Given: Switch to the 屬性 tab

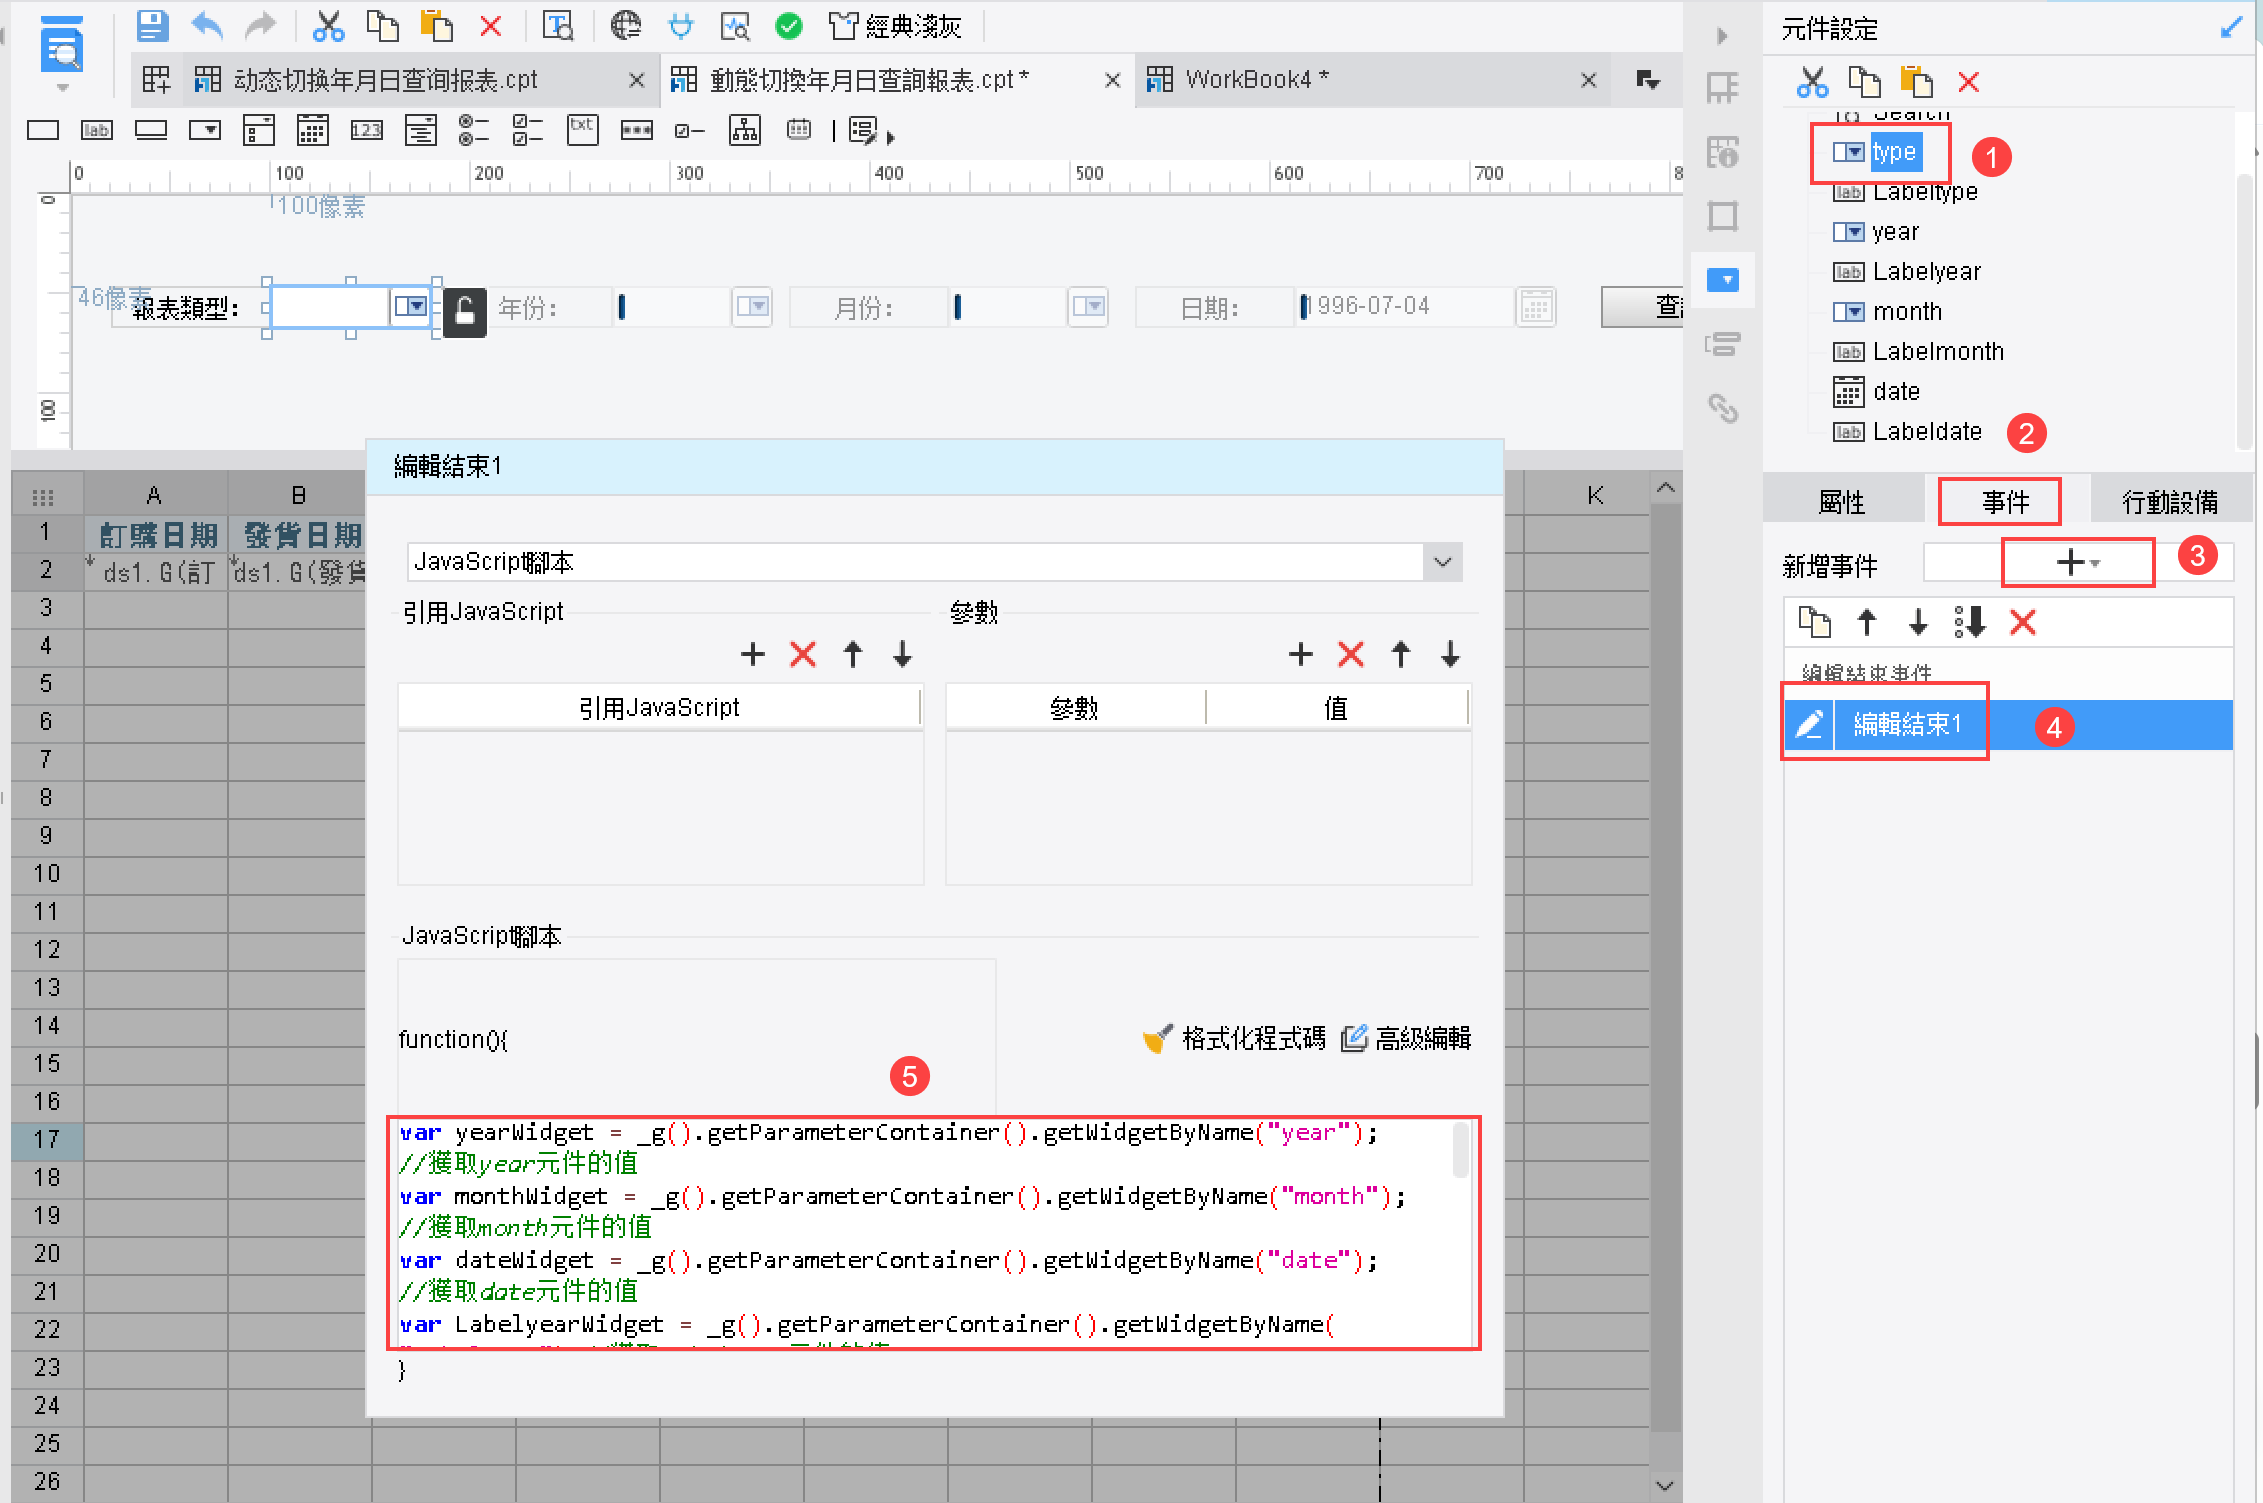Looking at the screenshot, I should tap(1841, 502).
